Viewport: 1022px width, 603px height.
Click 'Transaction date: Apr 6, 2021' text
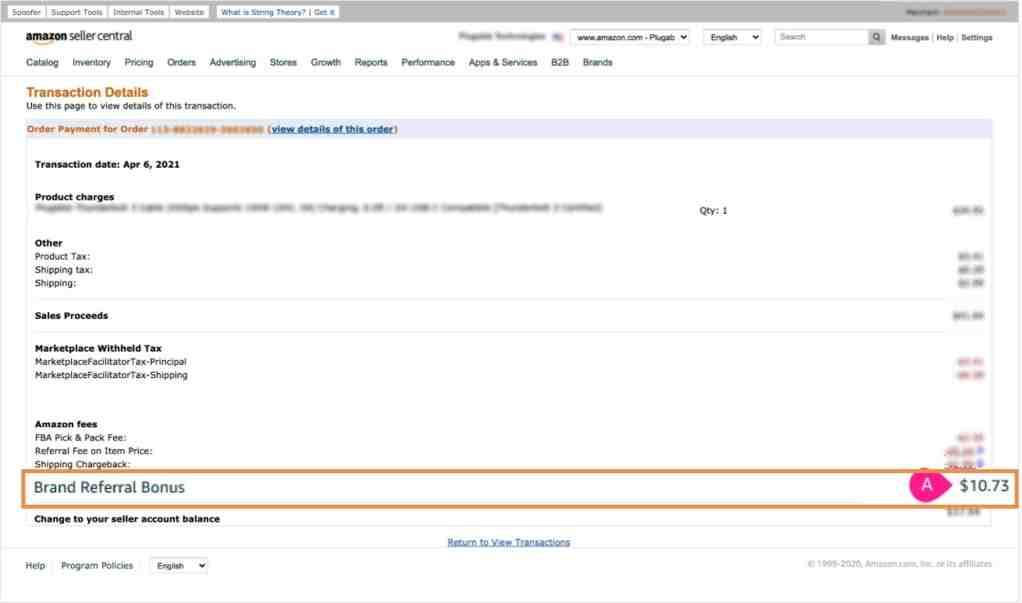pyautogui.click(x=107, y=164)
